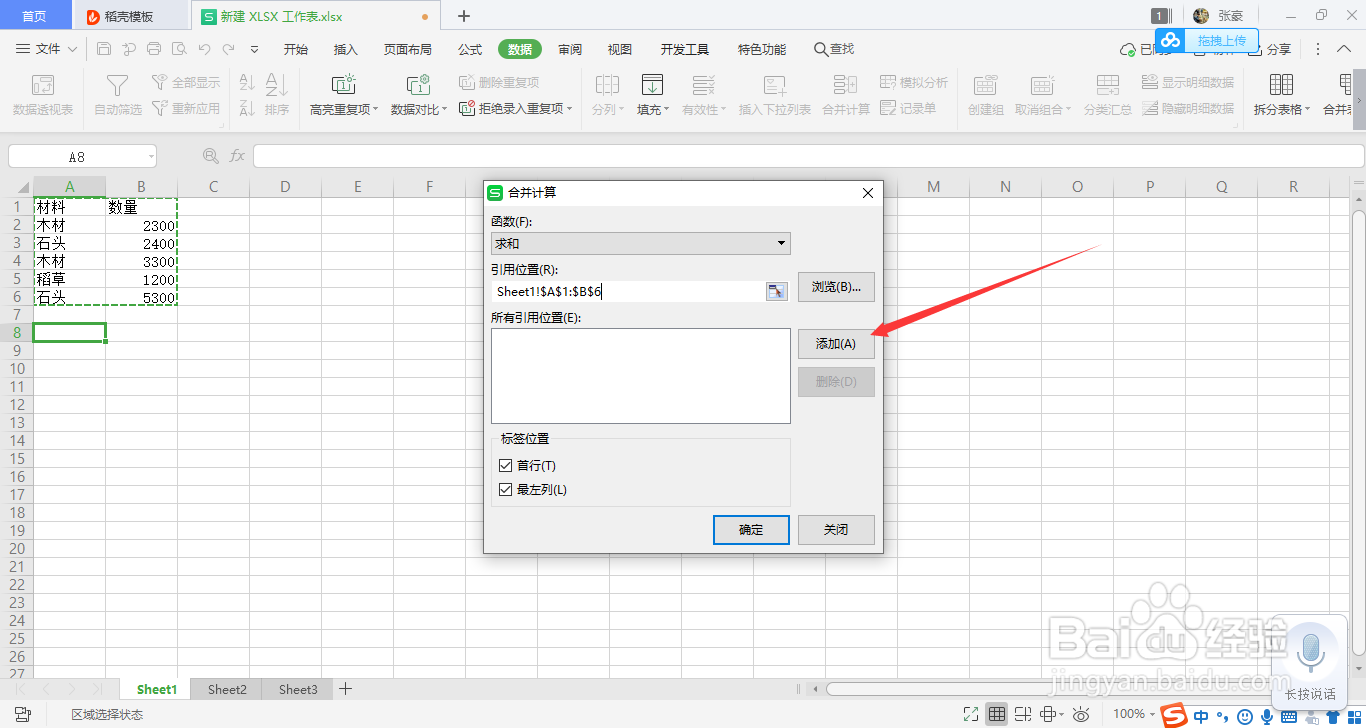Click the add new sheet plus icon
This screenshot has height=728, width=1366.
pos(345,689)
